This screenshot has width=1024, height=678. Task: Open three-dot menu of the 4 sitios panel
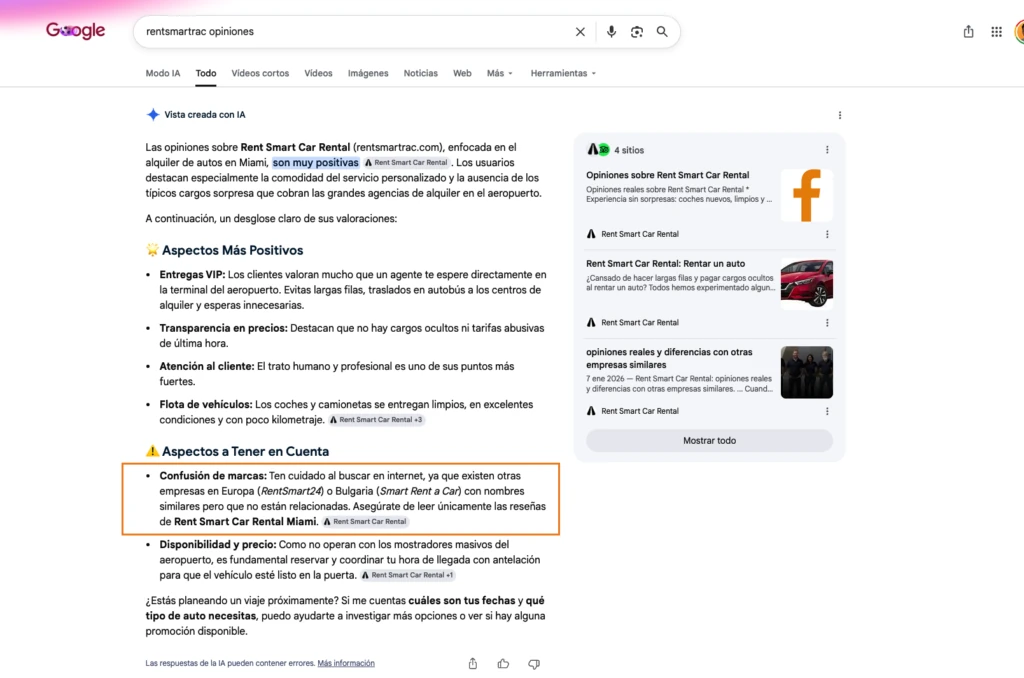point(827,150)
